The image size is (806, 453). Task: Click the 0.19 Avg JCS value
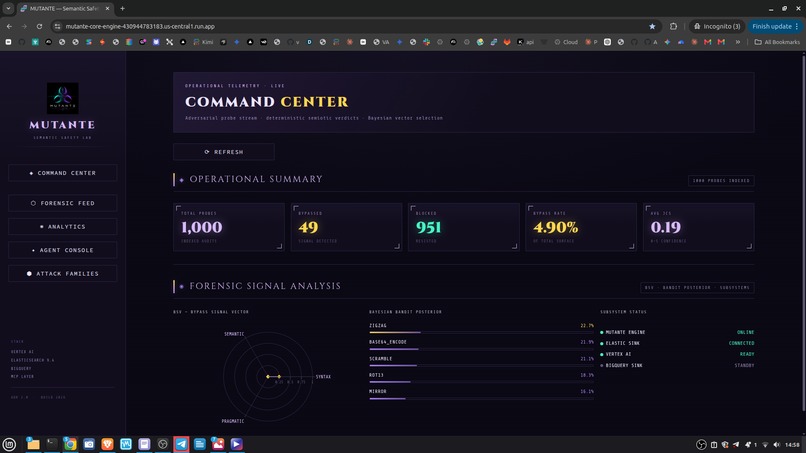[x=666, y=227]
